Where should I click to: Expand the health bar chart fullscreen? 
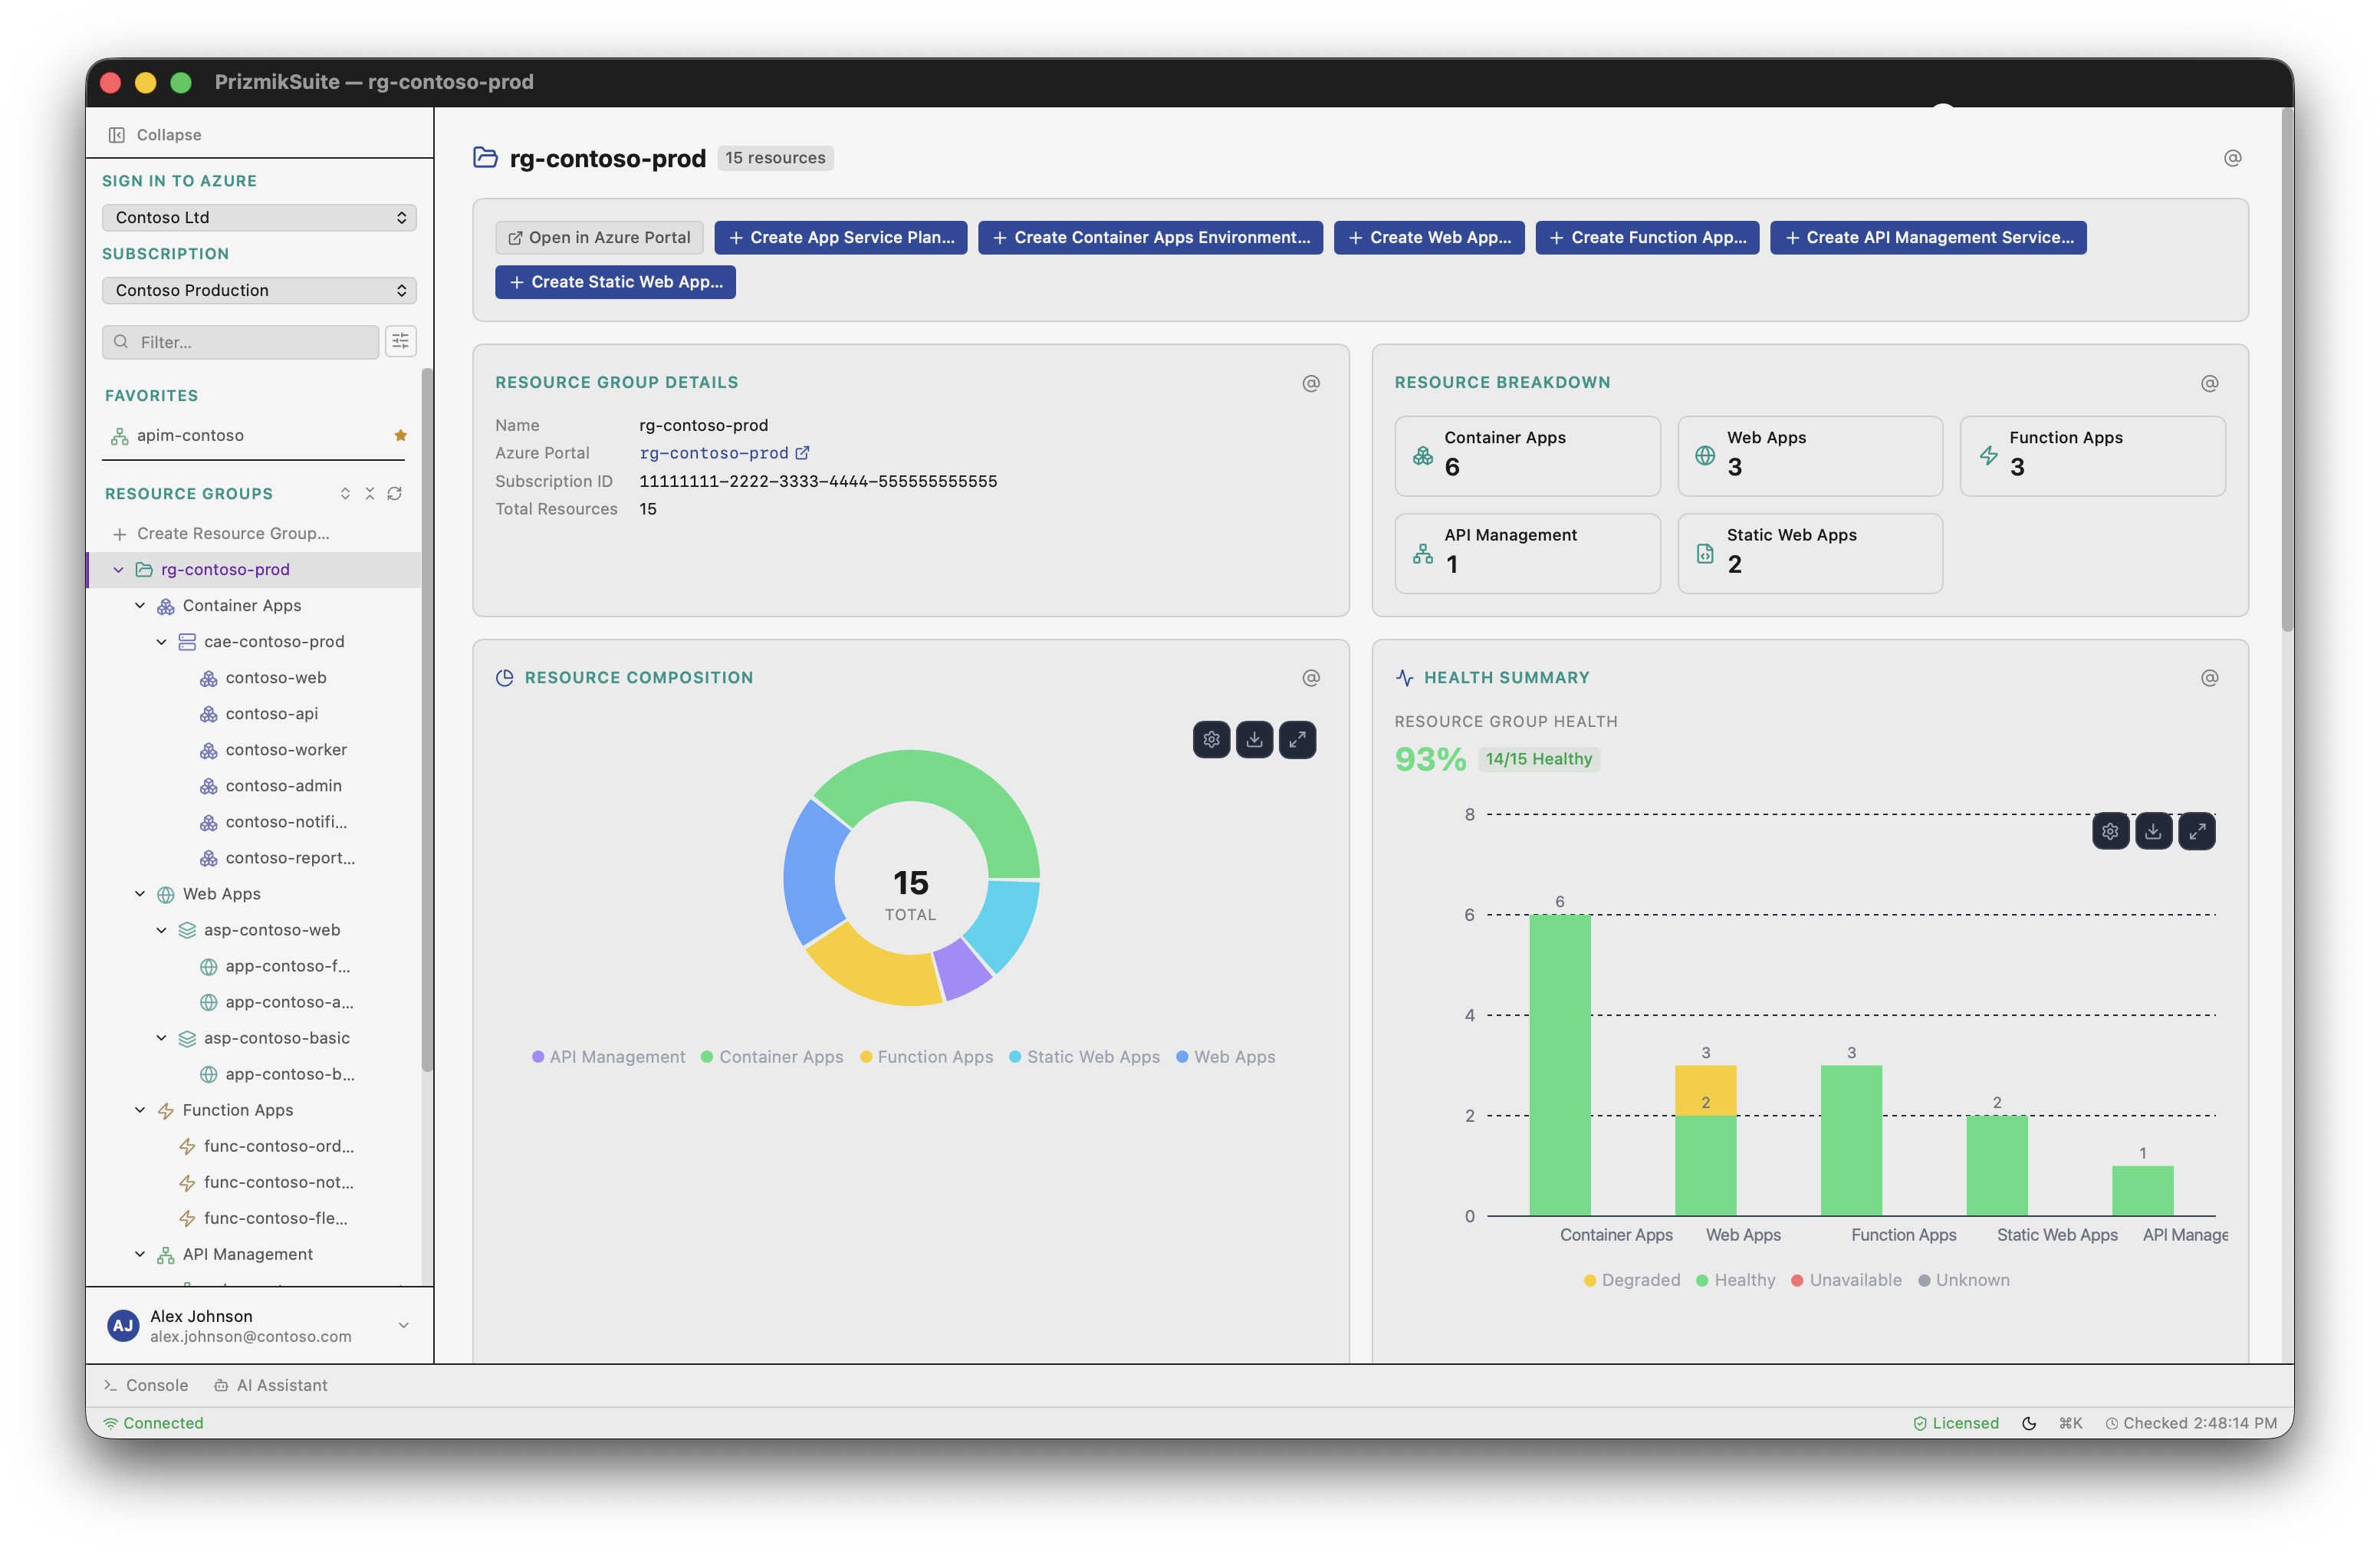(x=2196, y=831)
